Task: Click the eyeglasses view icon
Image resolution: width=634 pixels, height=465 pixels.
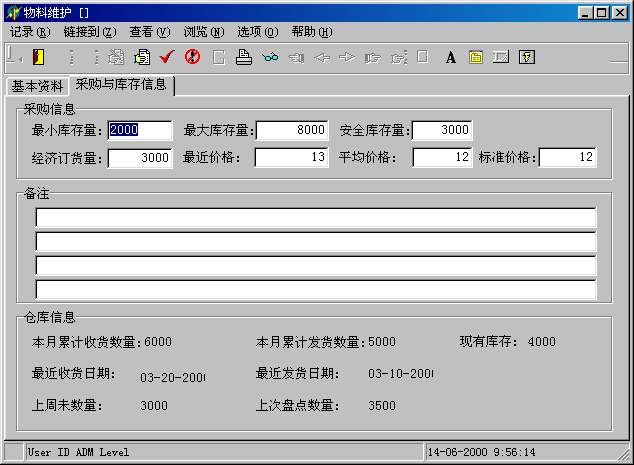Action: click(x=270, y=57)
